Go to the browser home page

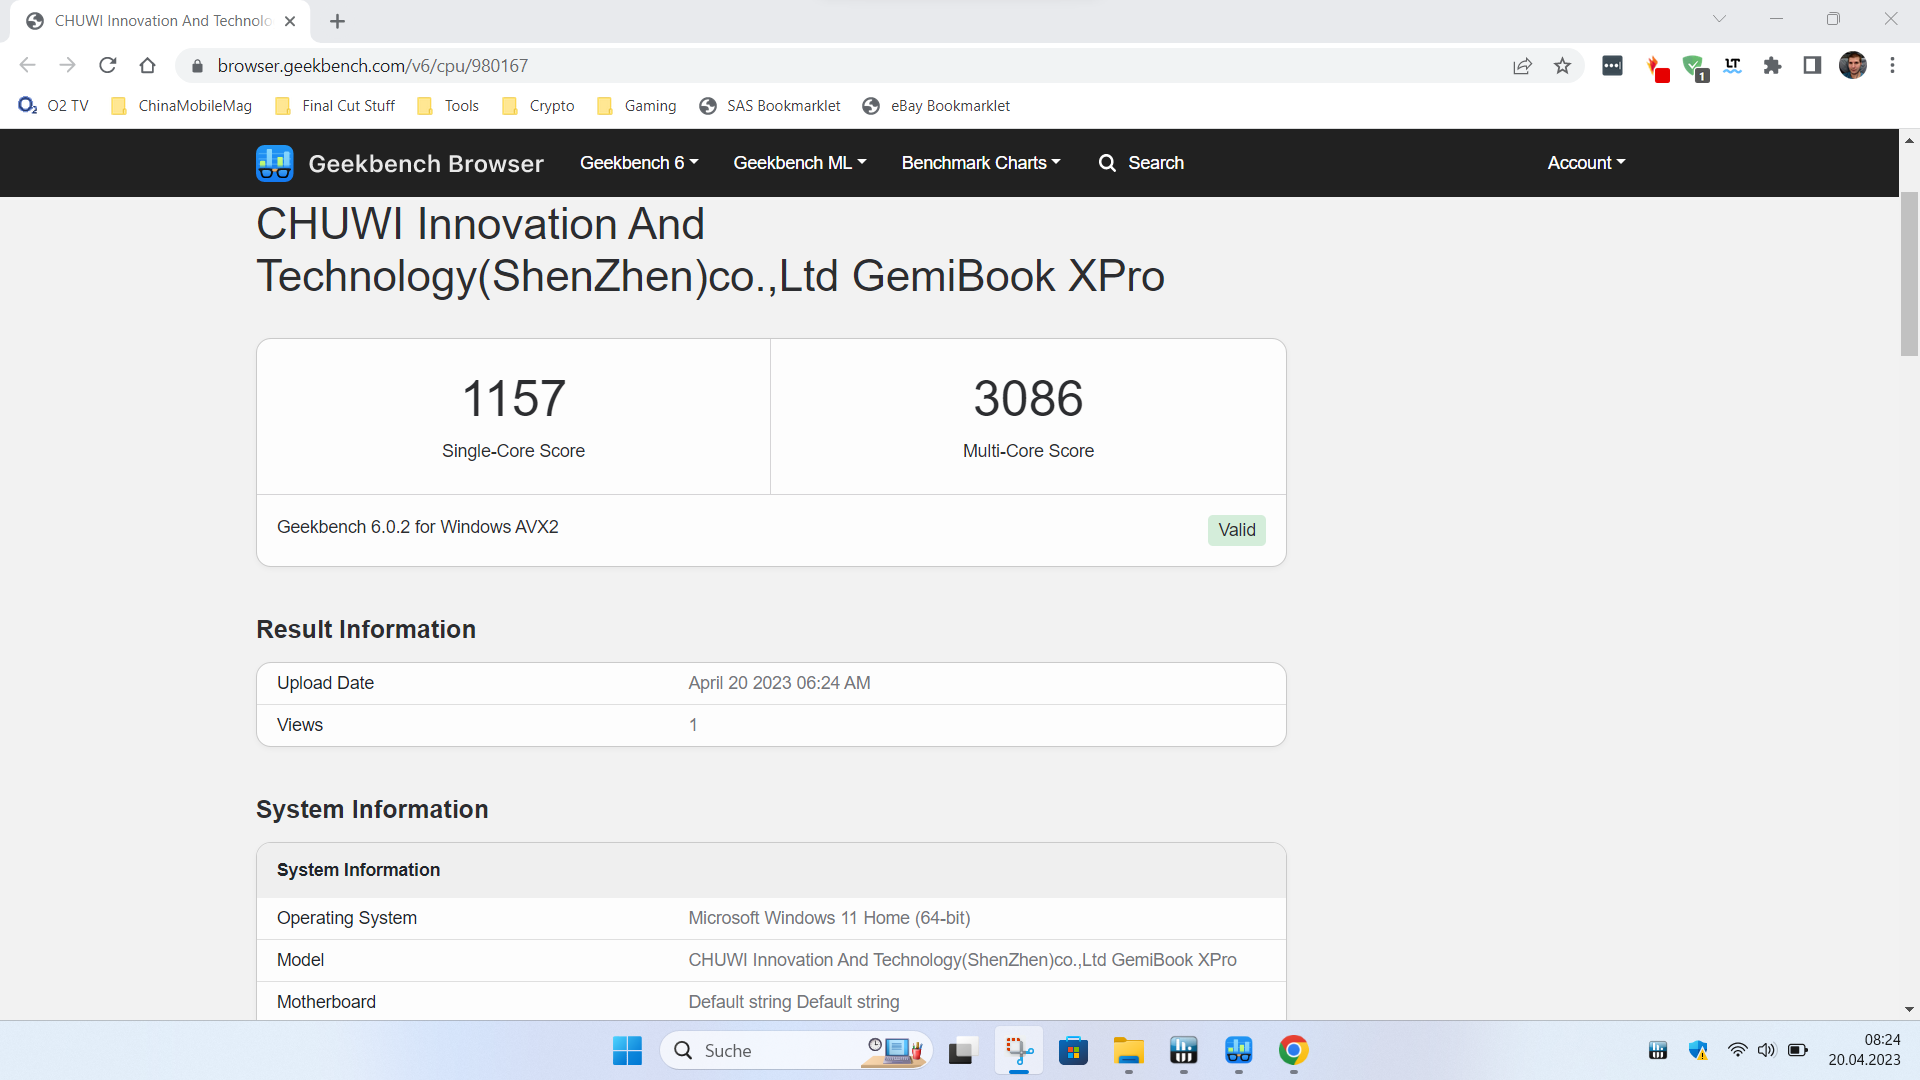148,66
